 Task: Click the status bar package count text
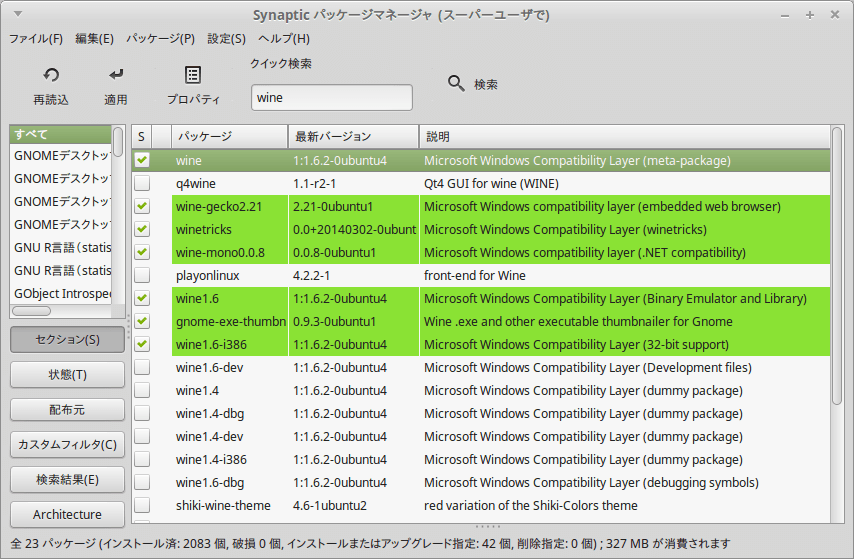coord(370,543)
